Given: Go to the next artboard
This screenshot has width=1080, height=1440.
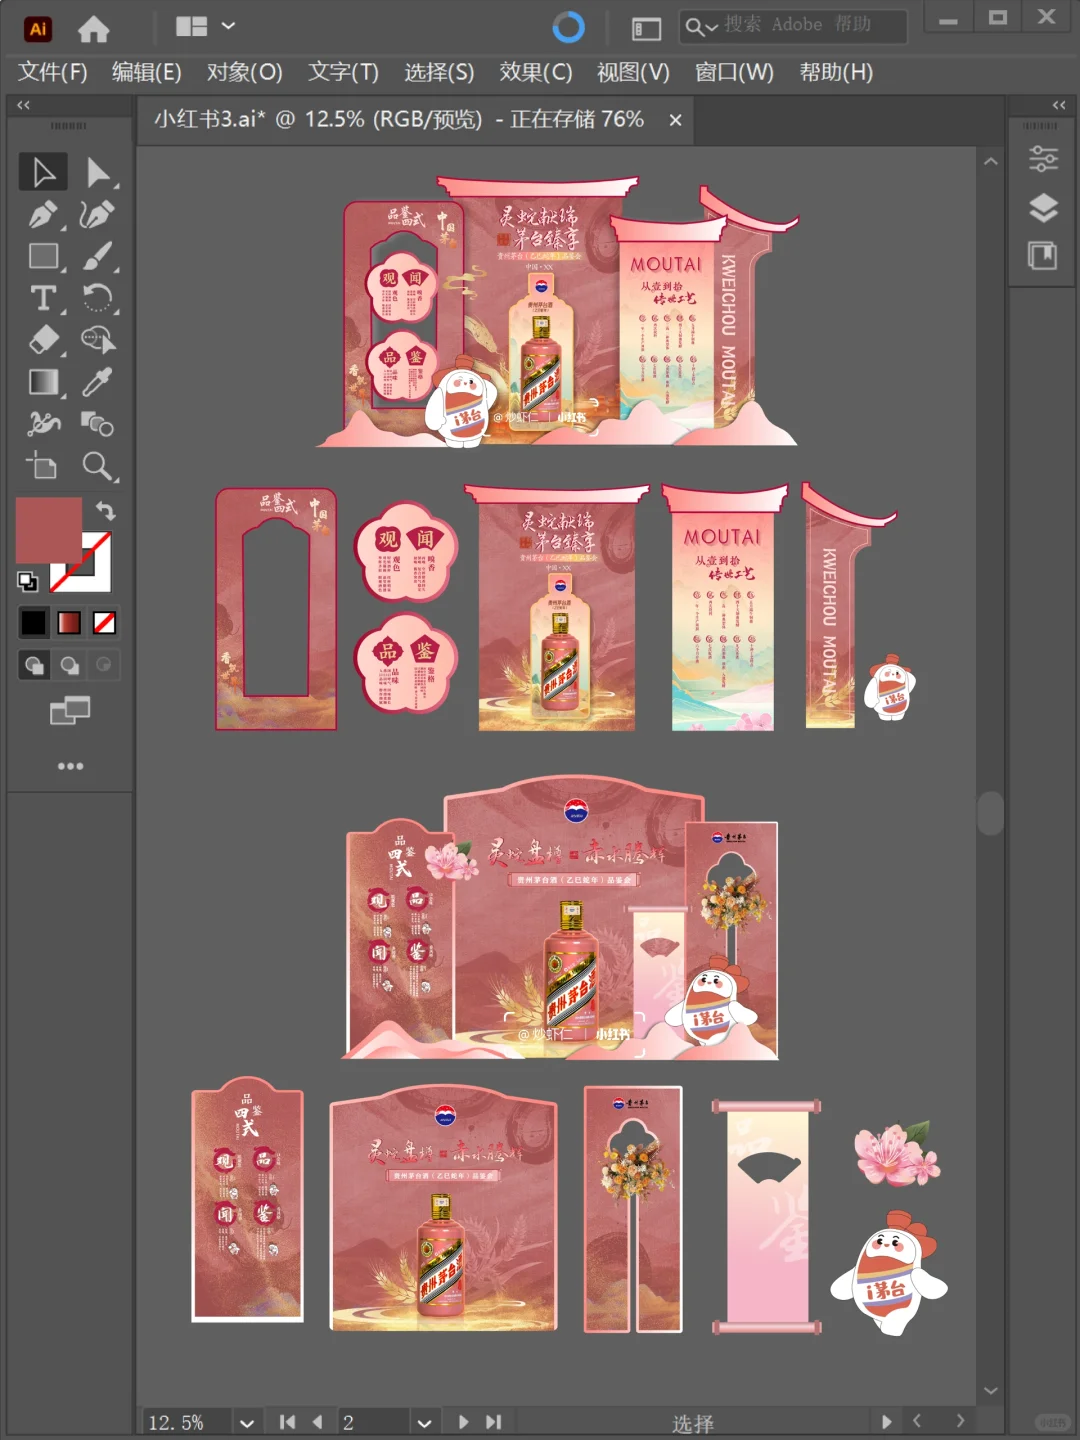Looking at the screenshot, I should tap(463, 1422).
